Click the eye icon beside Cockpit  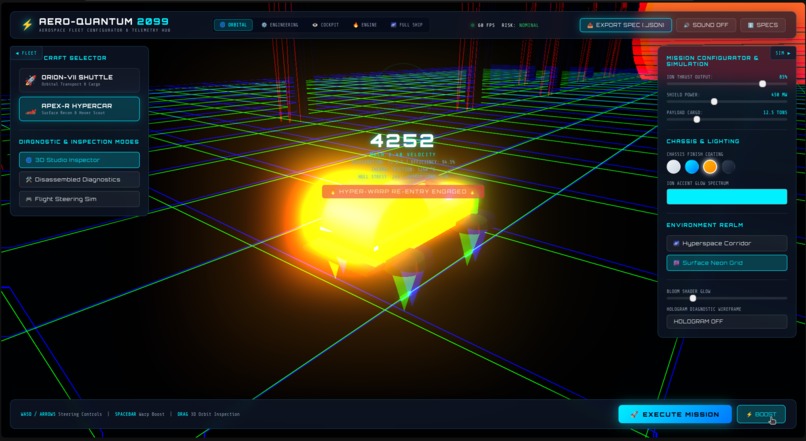click(315, 25)
